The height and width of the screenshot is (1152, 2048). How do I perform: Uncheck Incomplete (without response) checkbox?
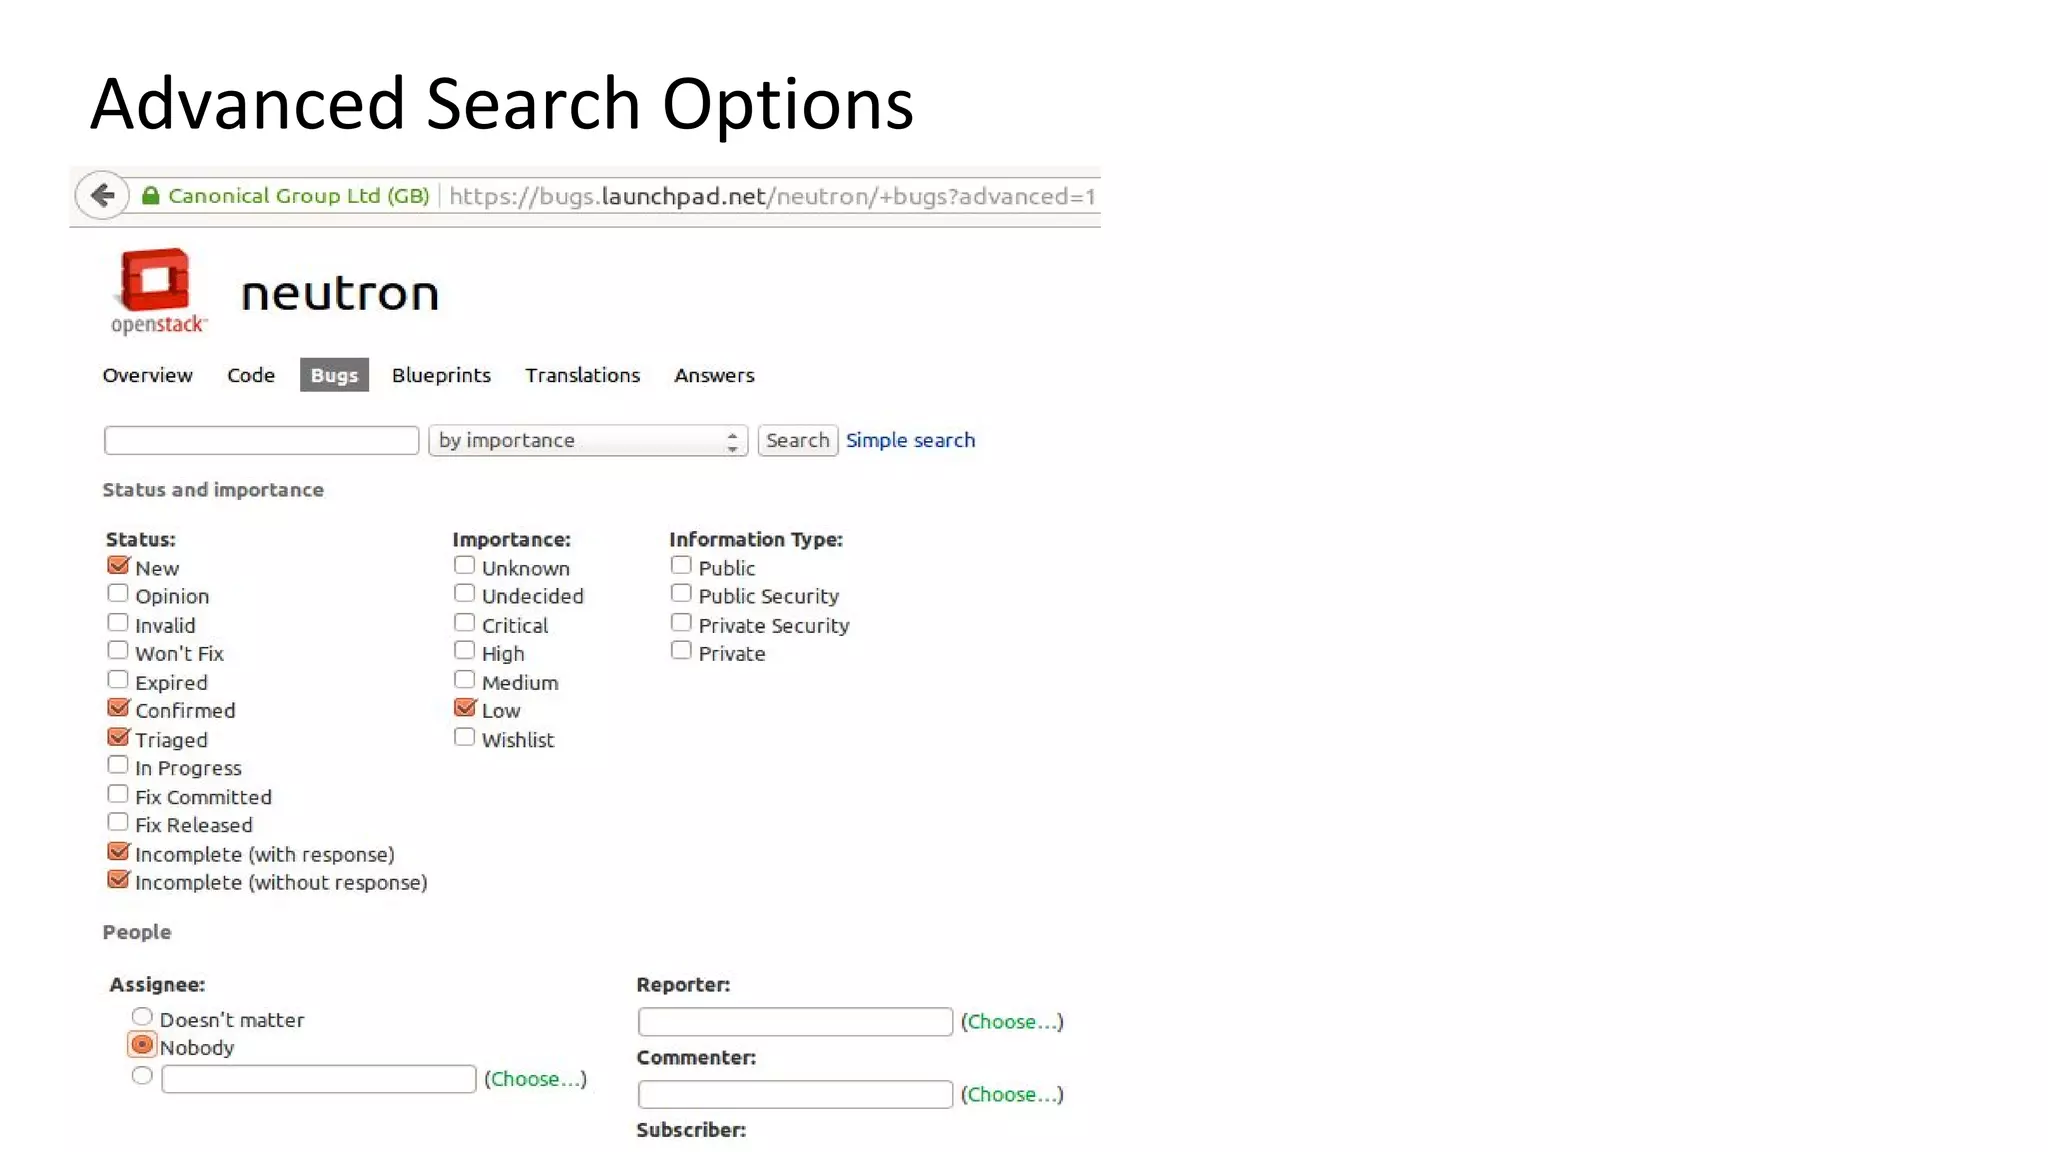coord(118,880)
